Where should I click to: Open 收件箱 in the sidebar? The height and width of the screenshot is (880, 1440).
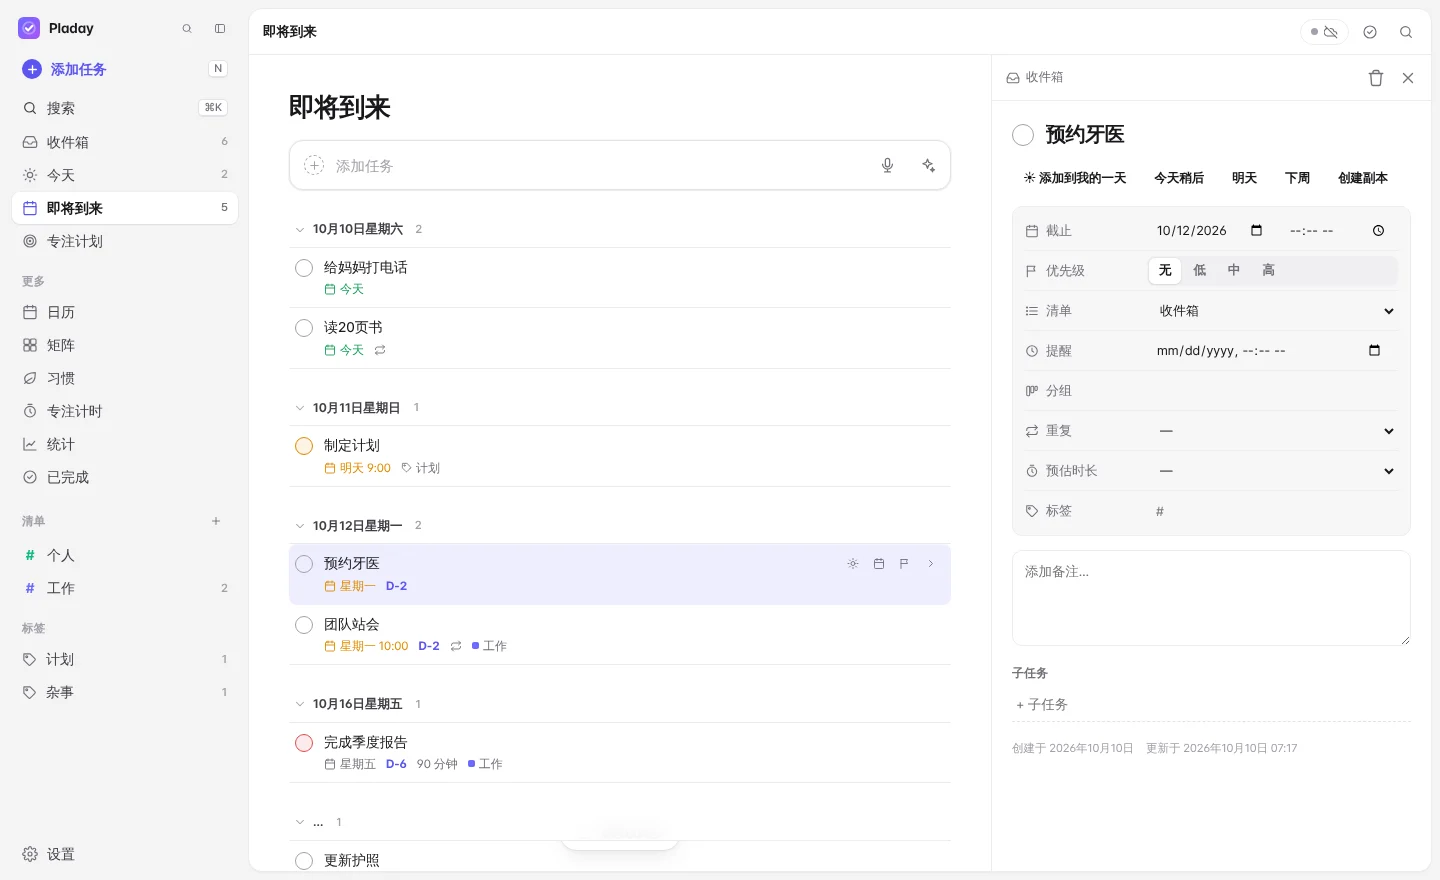point(125,142)
